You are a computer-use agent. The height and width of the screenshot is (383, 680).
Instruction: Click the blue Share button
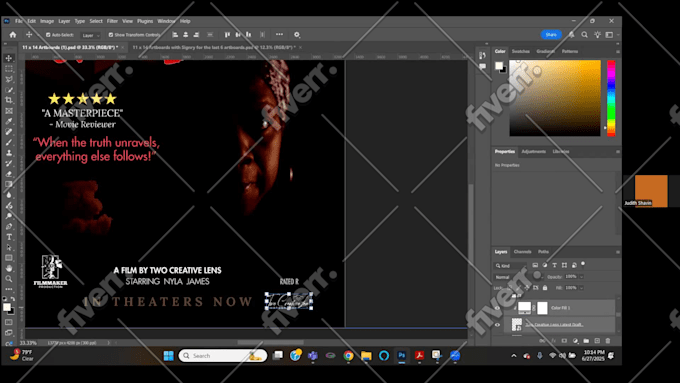click(551, 35)
